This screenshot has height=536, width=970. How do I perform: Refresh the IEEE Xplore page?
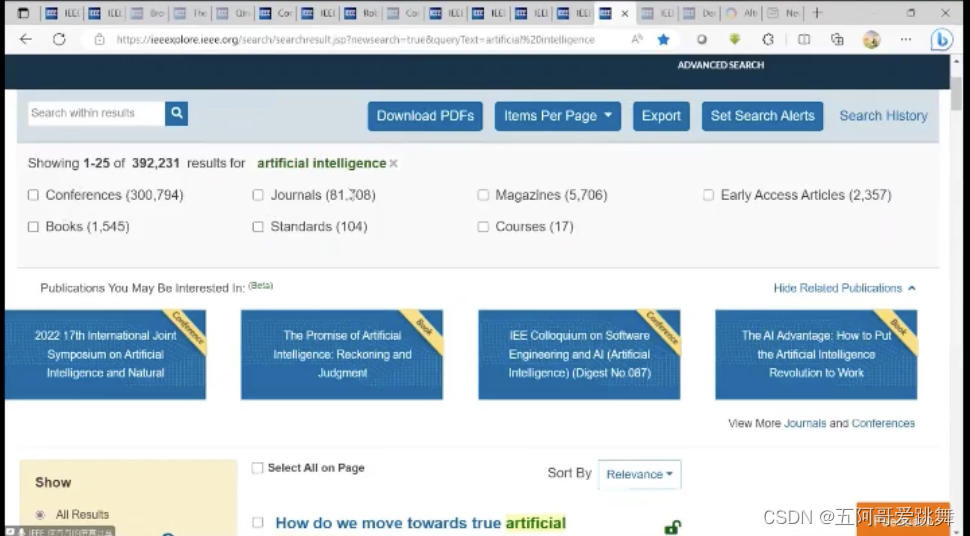pos(59,40)
